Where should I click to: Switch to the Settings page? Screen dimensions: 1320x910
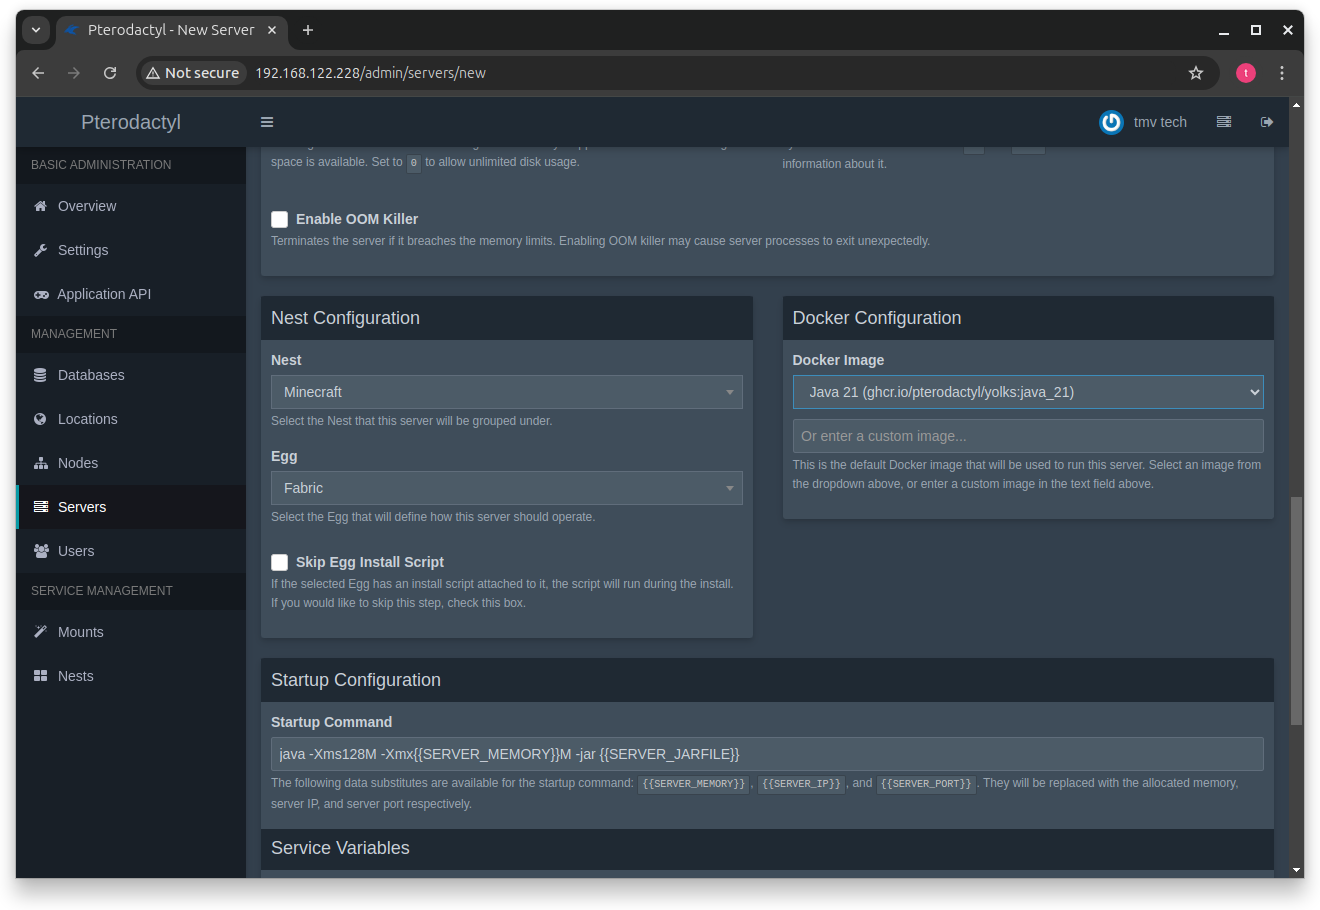(x=83, y=249)
